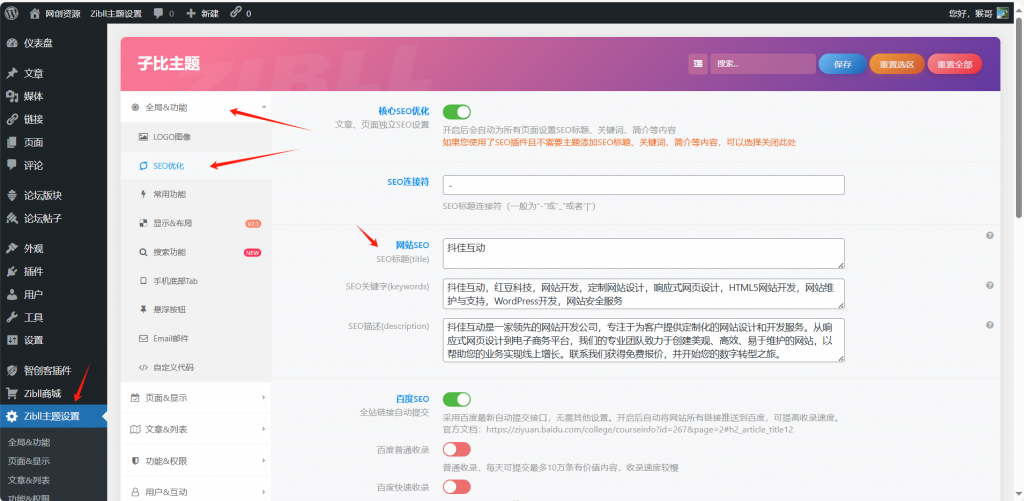
Task: Open the LOGO图像 tab
Action: pos(196,137)
